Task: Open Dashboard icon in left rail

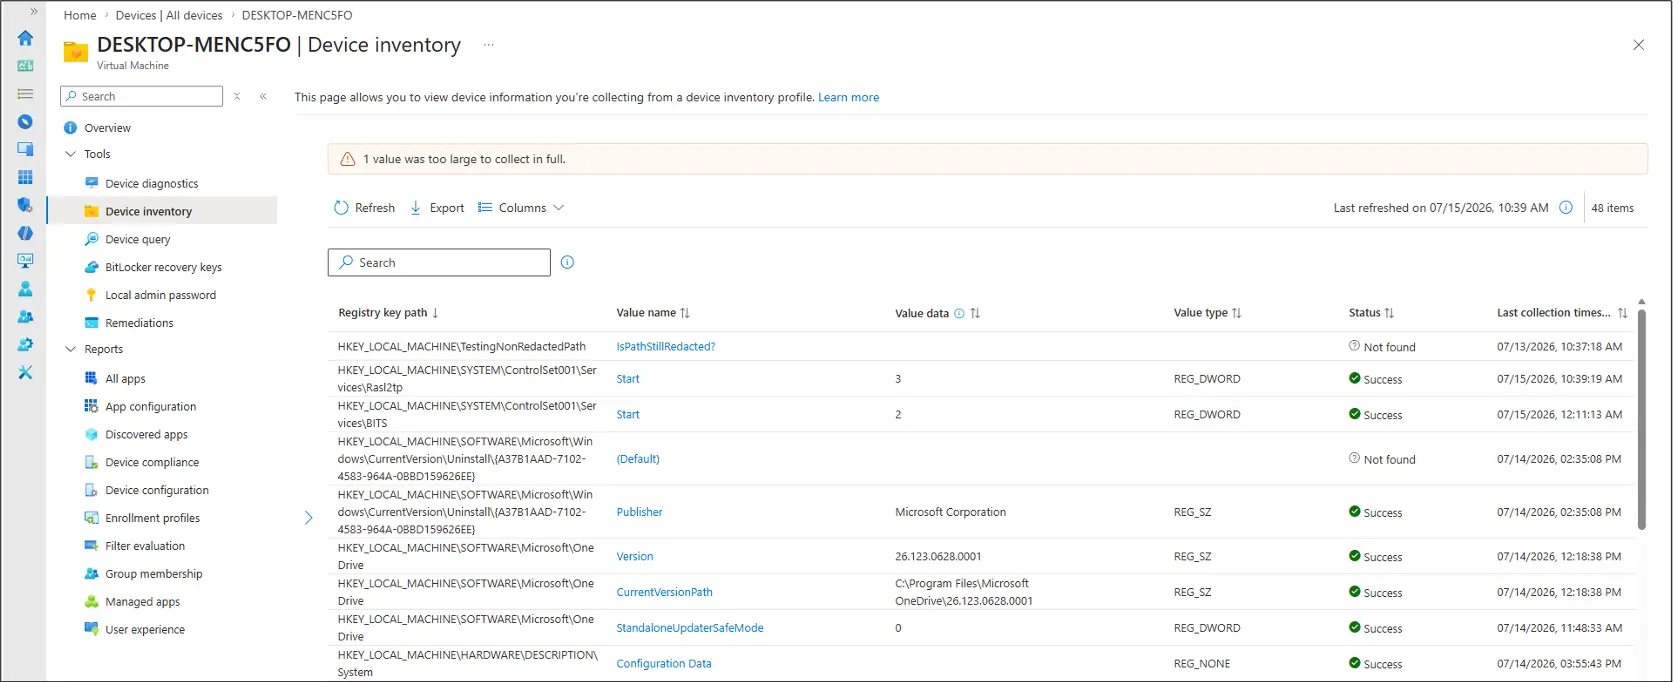Action: (x=25, y=66)
